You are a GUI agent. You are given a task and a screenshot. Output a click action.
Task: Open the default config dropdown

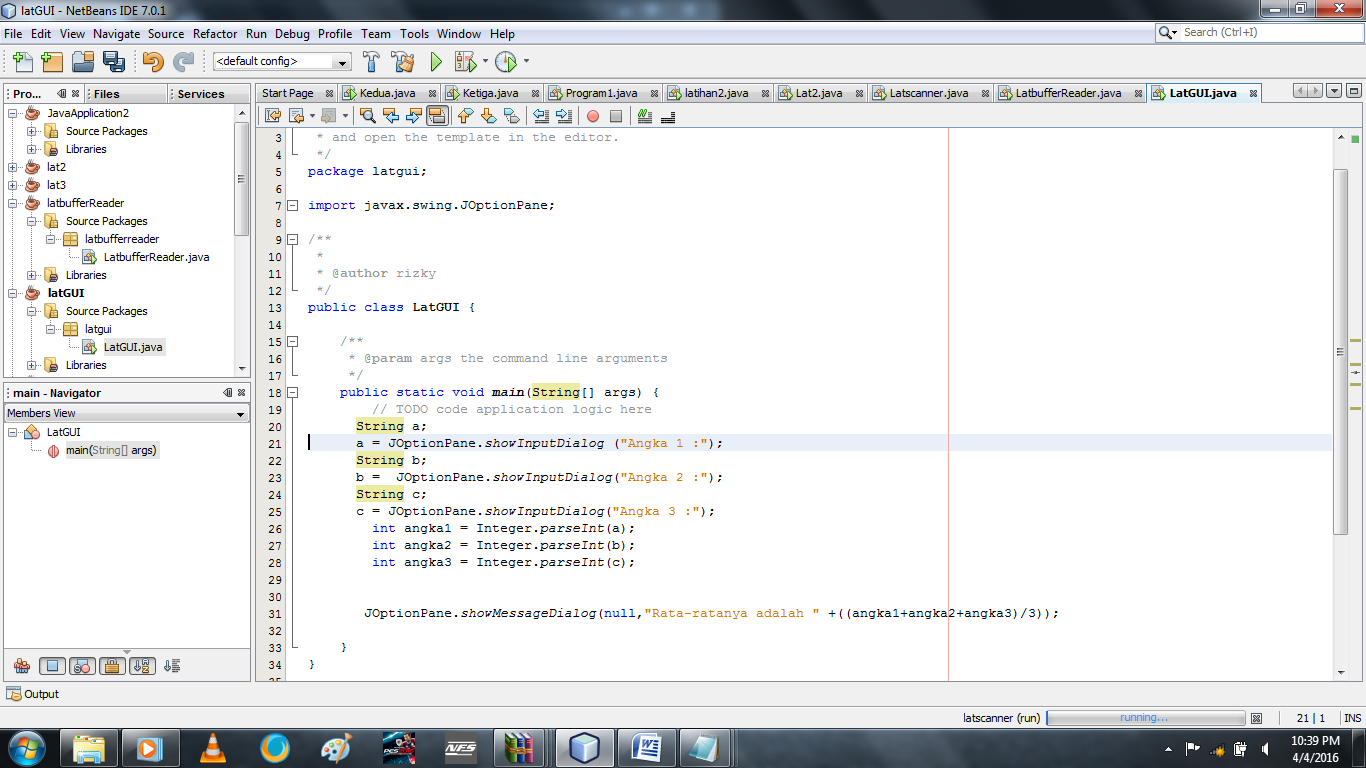coord(340,61)
